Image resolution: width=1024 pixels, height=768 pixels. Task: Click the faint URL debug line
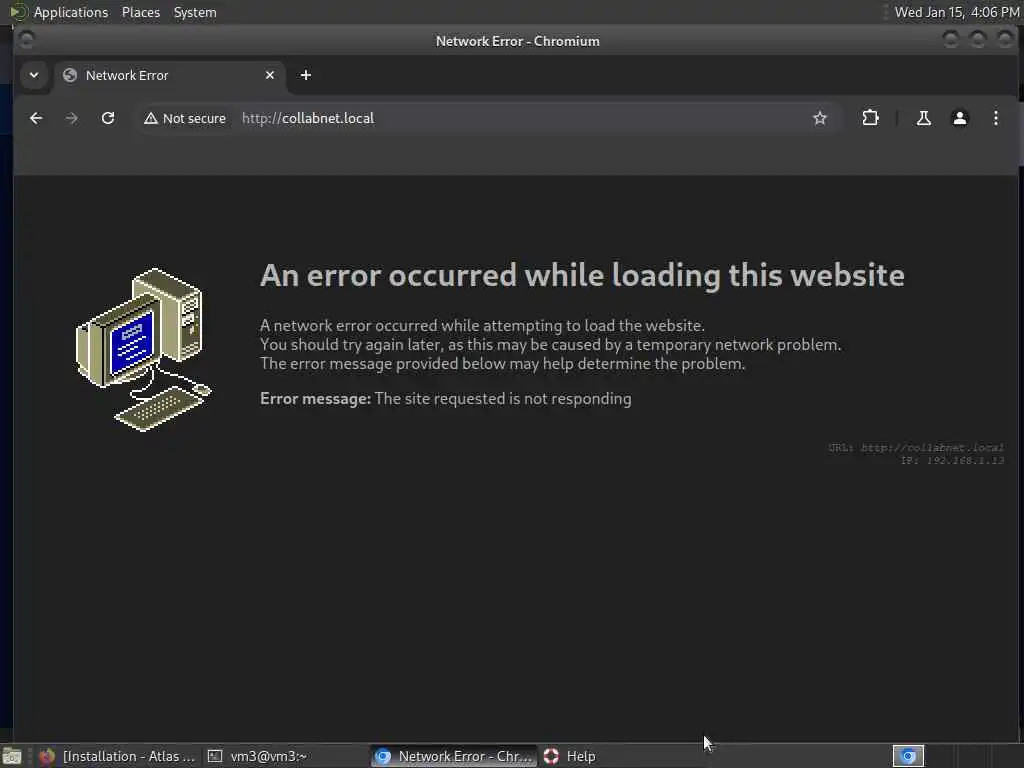tap(916, 448)
